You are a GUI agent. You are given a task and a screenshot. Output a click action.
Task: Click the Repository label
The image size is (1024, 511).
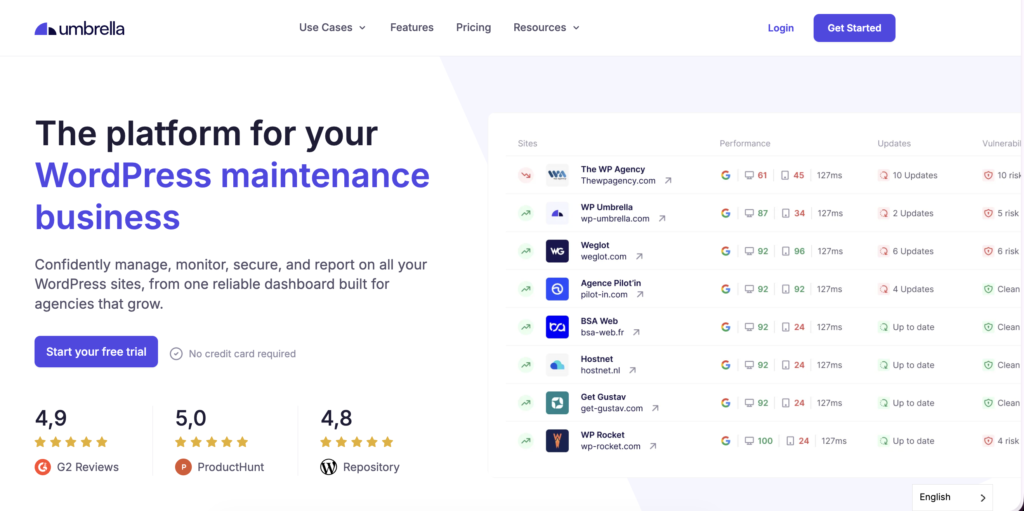click(371, 467)
